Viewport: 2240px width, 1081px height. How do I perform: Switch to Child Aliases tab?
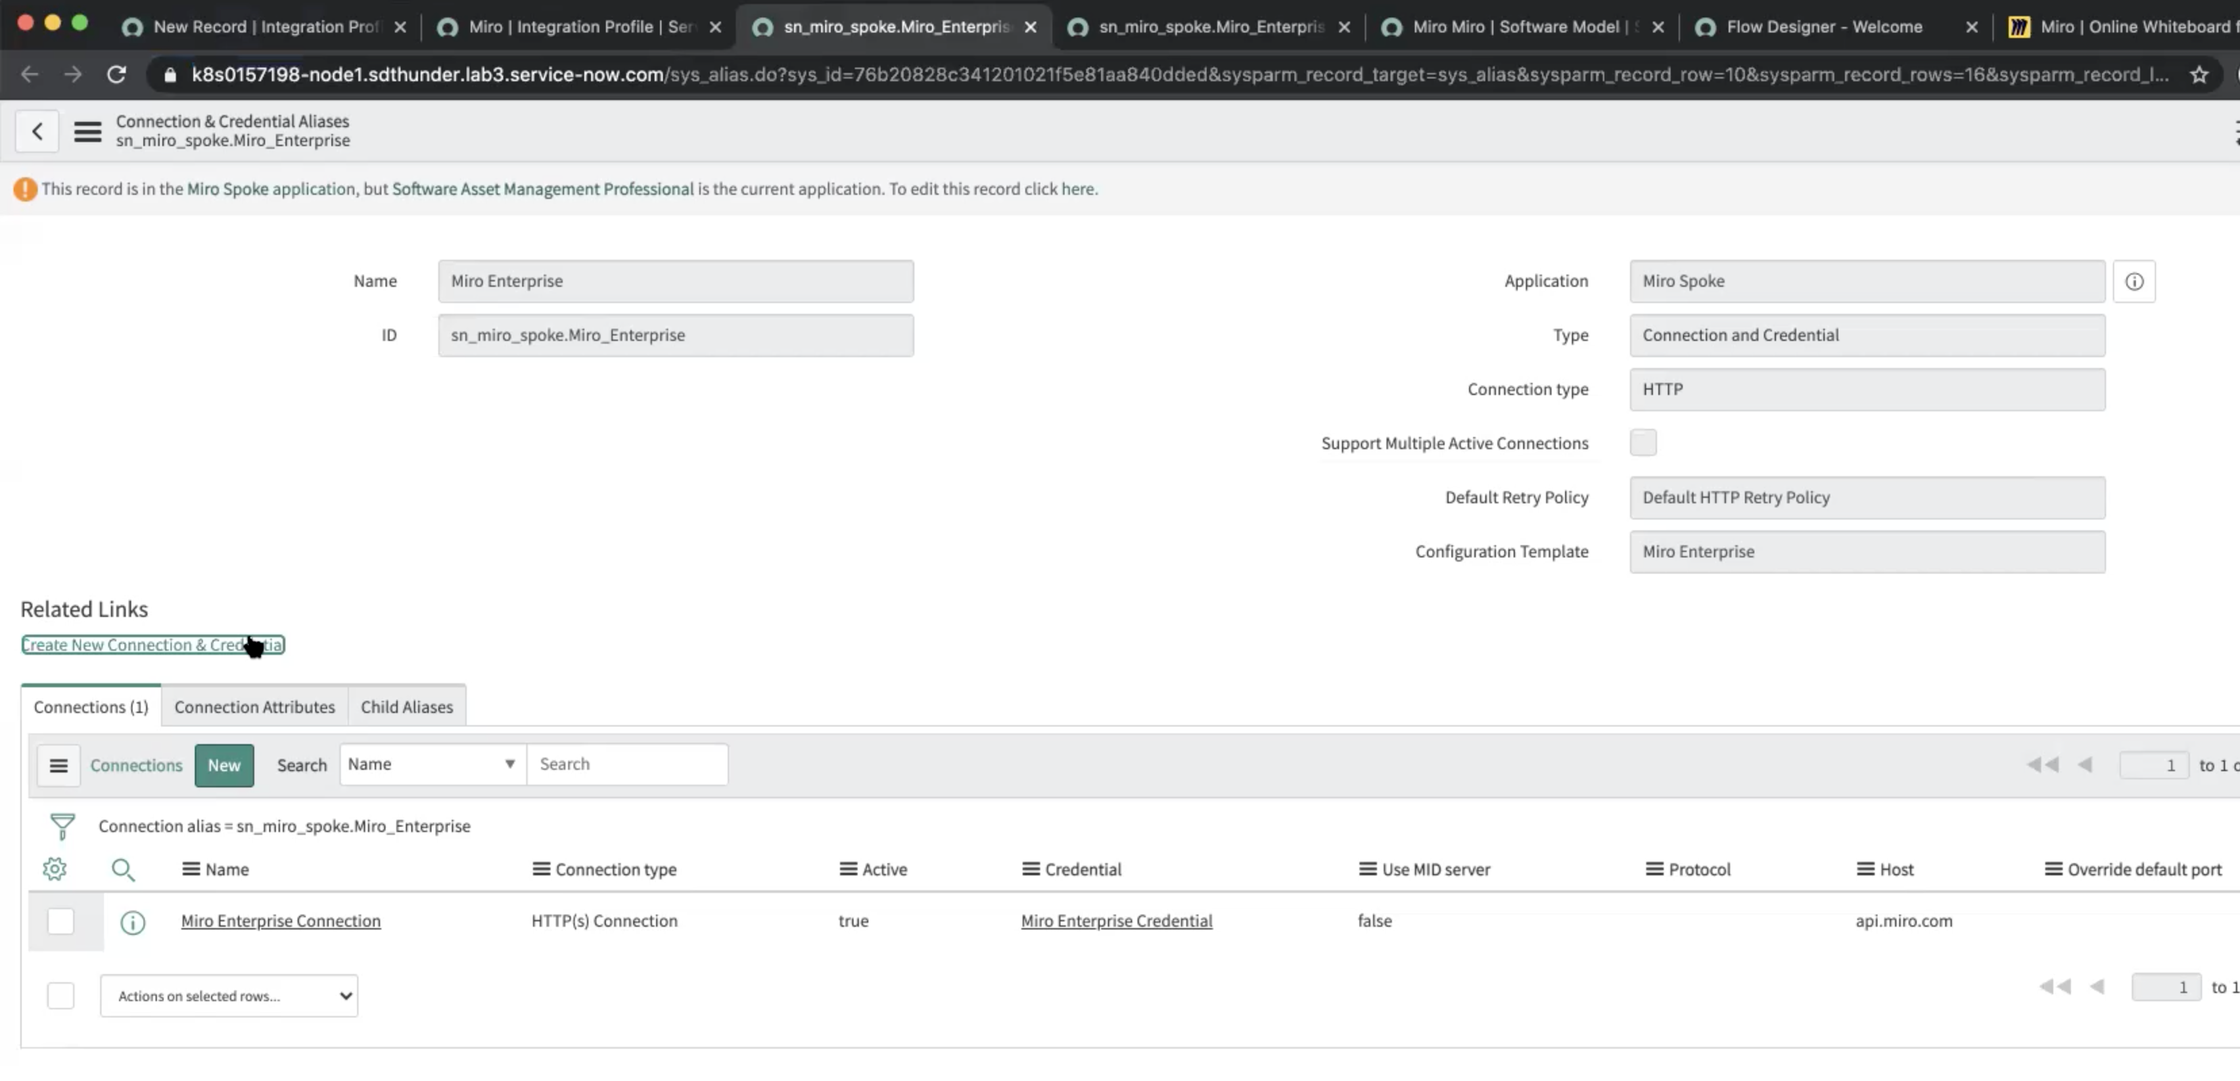(407, 707)
